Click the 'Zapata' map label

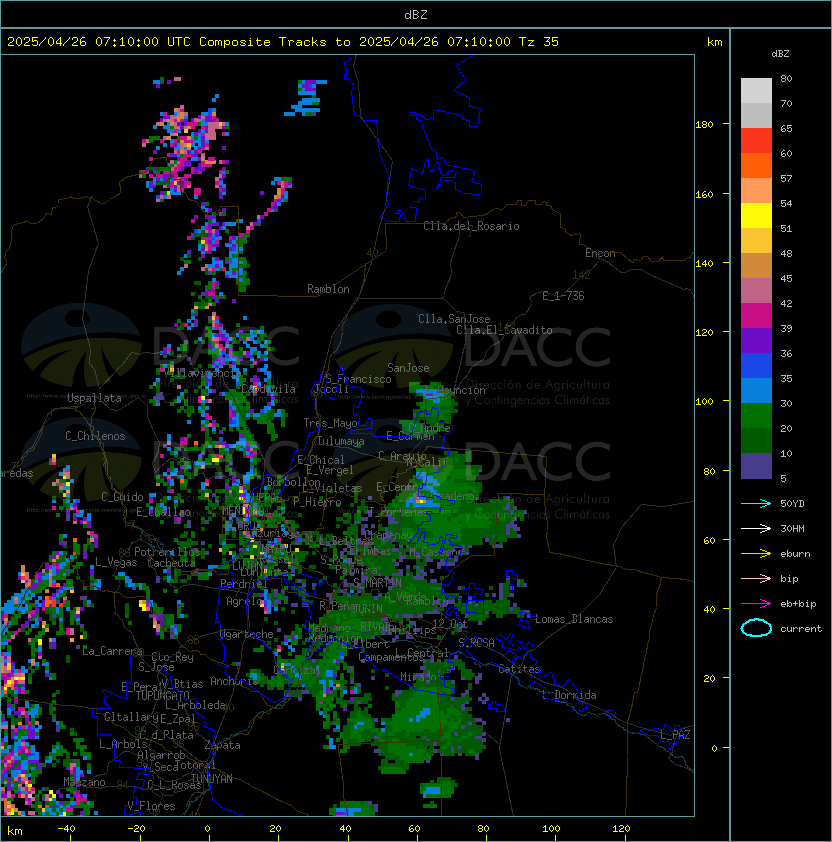pyautogui.click(x=222, y=745)
